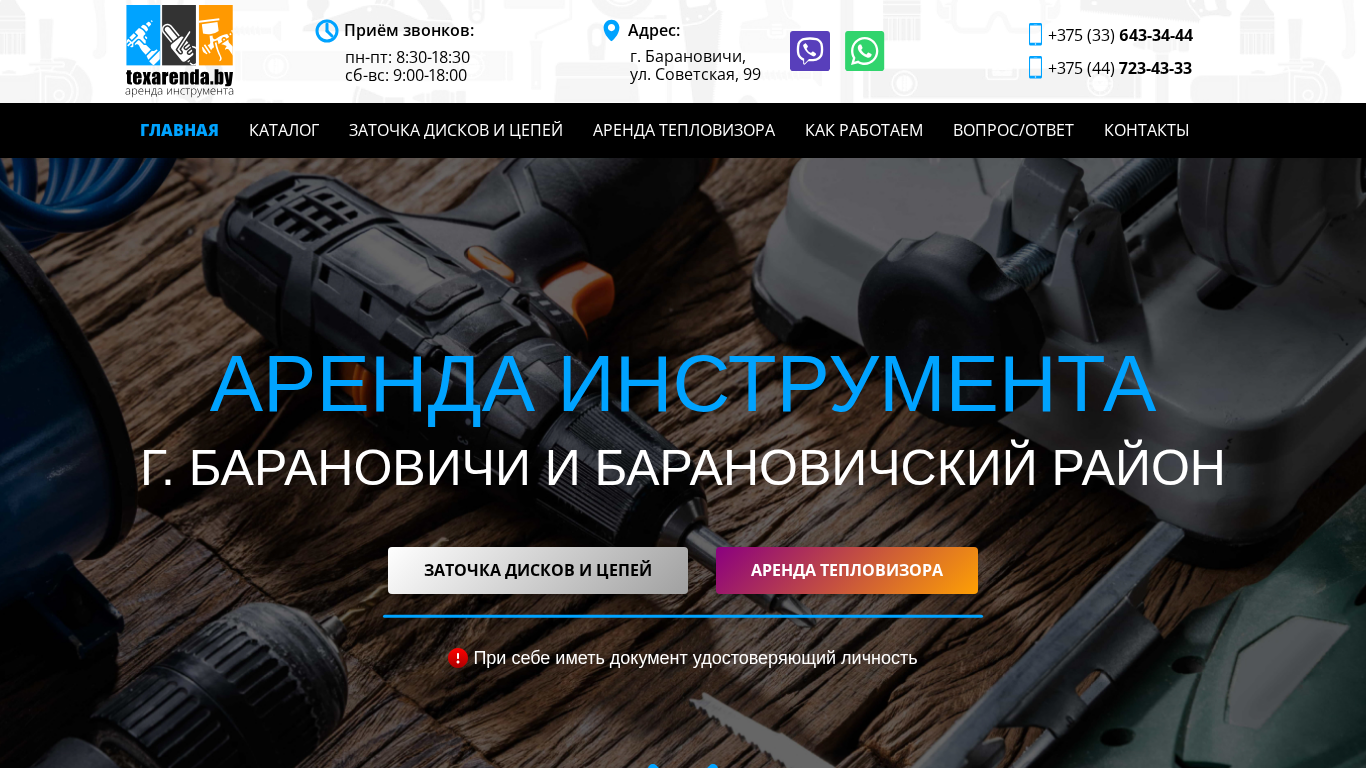The height and width of the screenshot is (768, 1366).
Task: Click the clock icon beside Приём звонков
Action: (327, 31)
